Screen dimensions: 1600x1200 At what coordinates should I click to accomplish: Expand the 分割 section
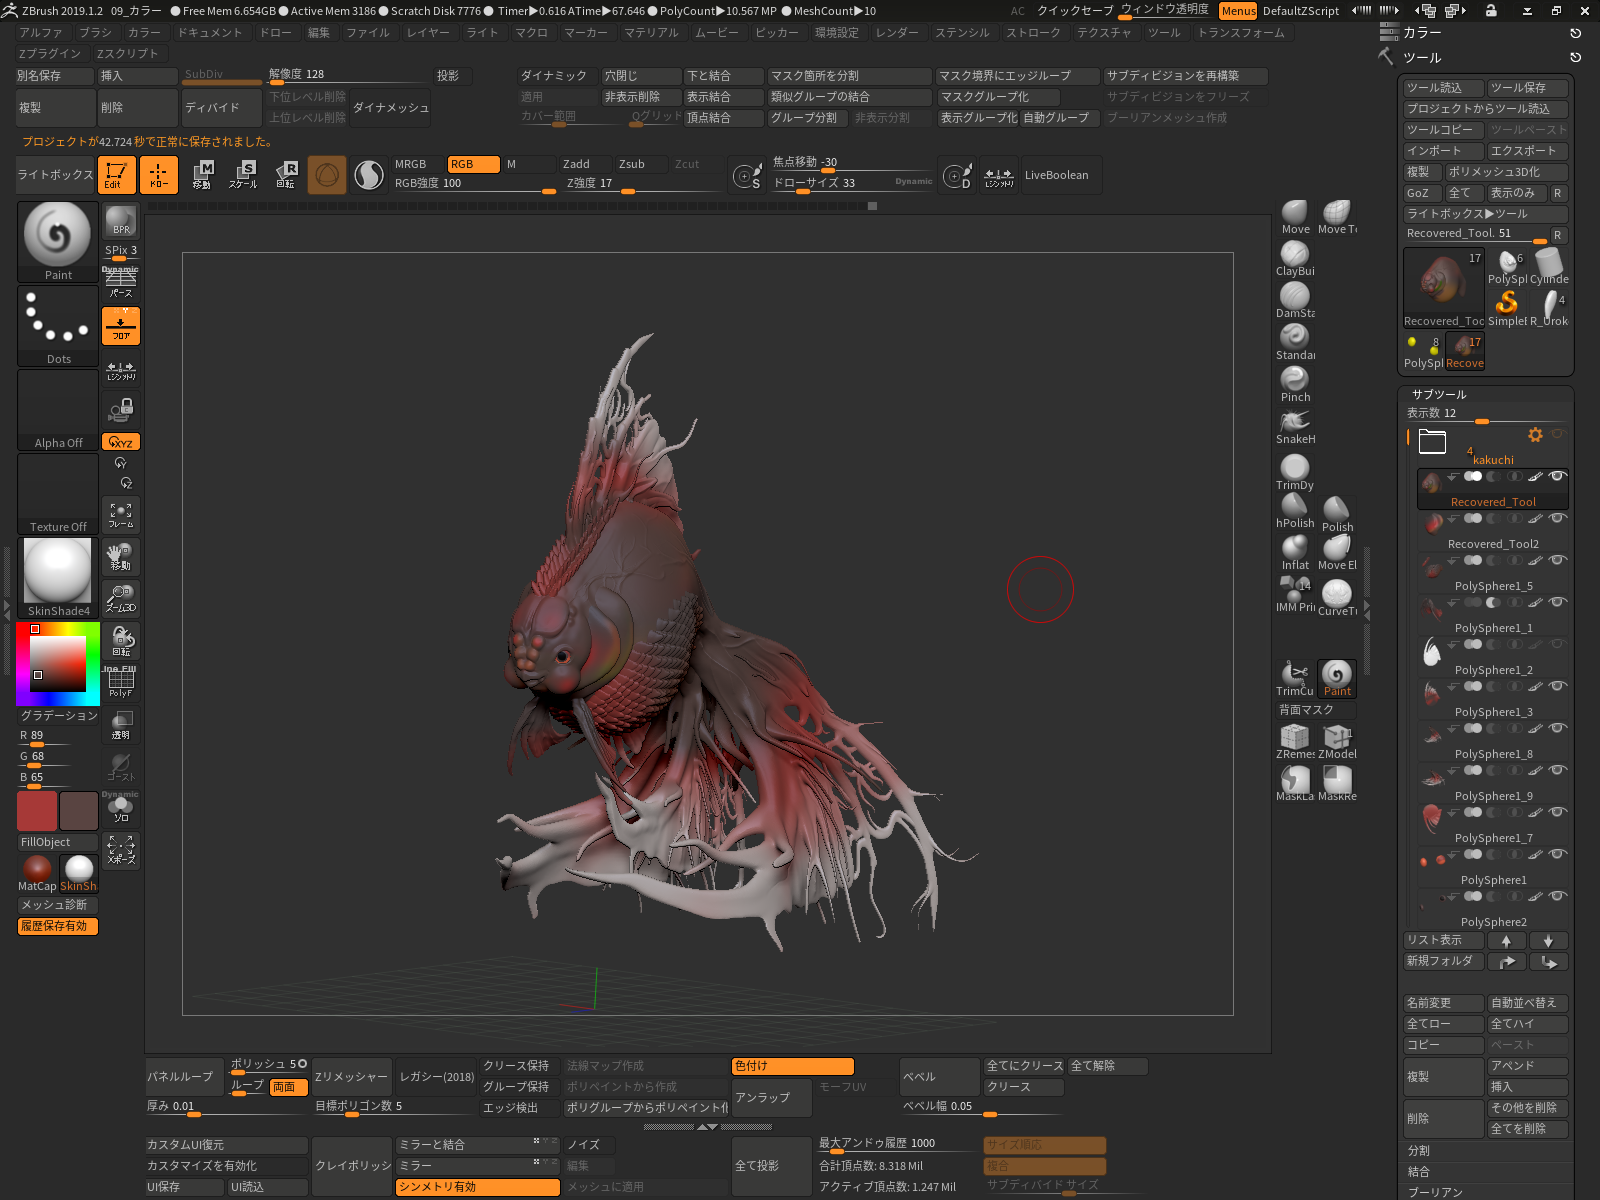point(1418,1151)
